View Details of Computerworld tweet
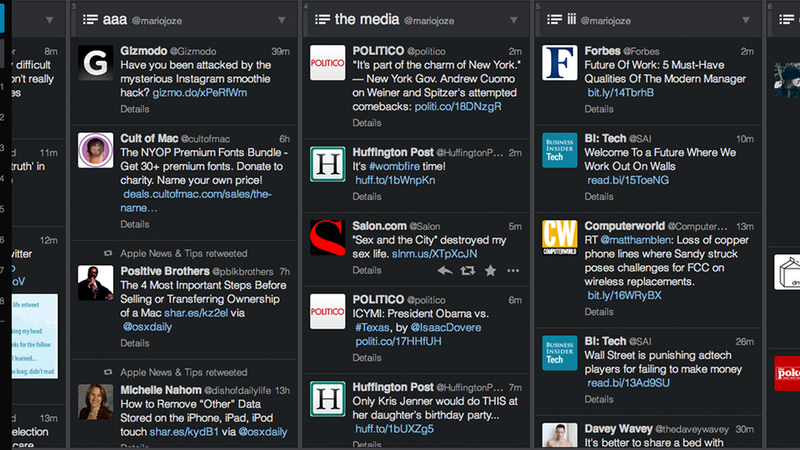This screenshot has height=450, width=800. pyautogui.click(x=599, y=312)
